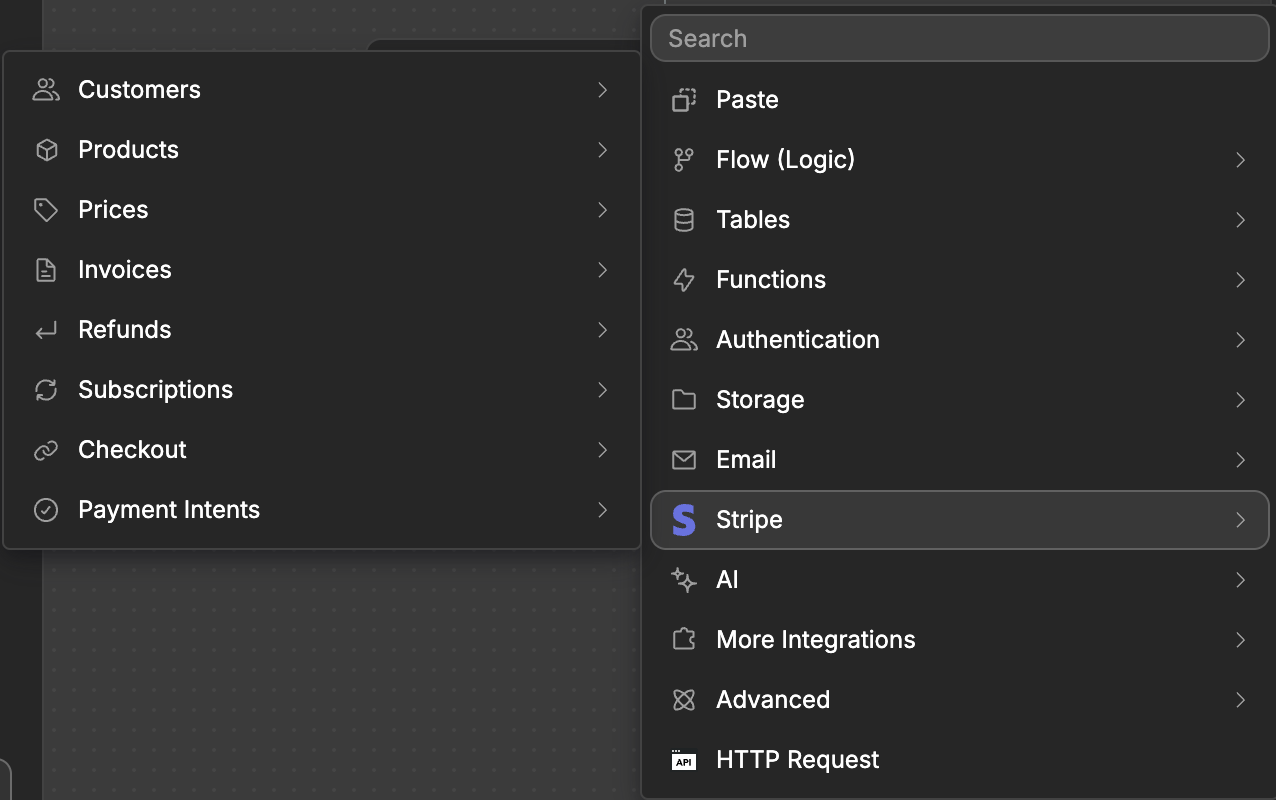Screen dimensions: 1276x800
Task: Expand the Tables chevron arrow
Action: tap(1241, 220)
